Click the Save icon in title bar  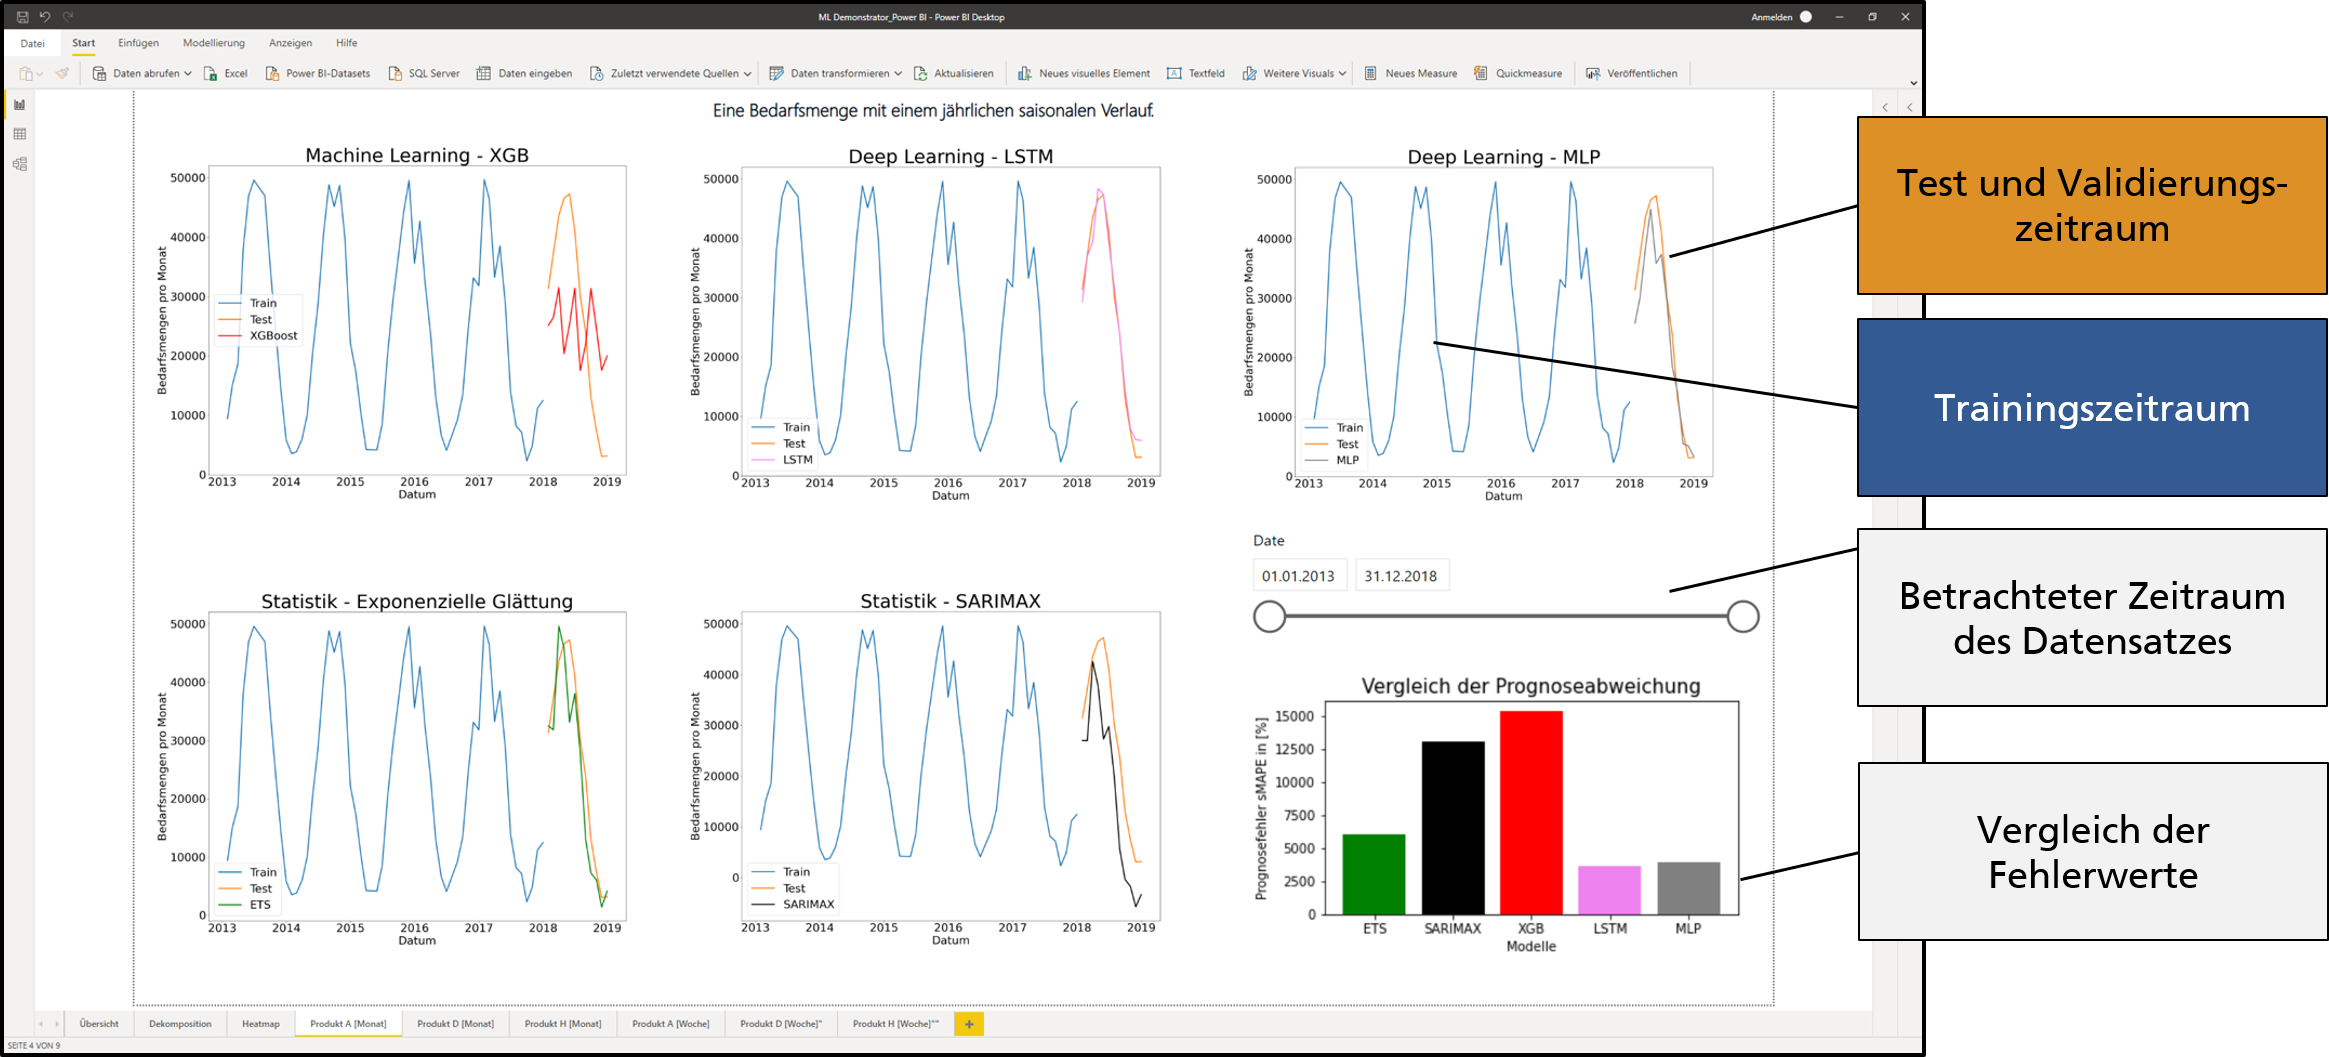click(22, 17)
